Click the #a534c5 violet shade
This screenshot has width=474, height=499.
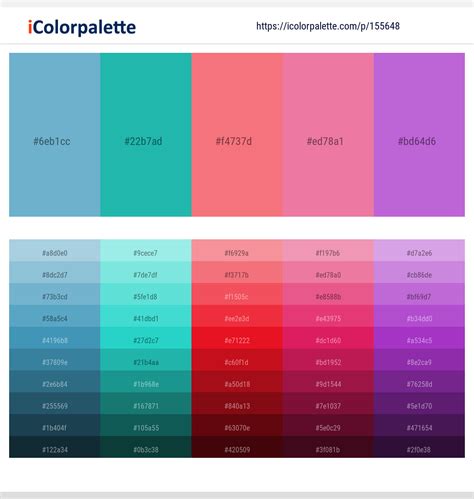click(x=419, y=338)
